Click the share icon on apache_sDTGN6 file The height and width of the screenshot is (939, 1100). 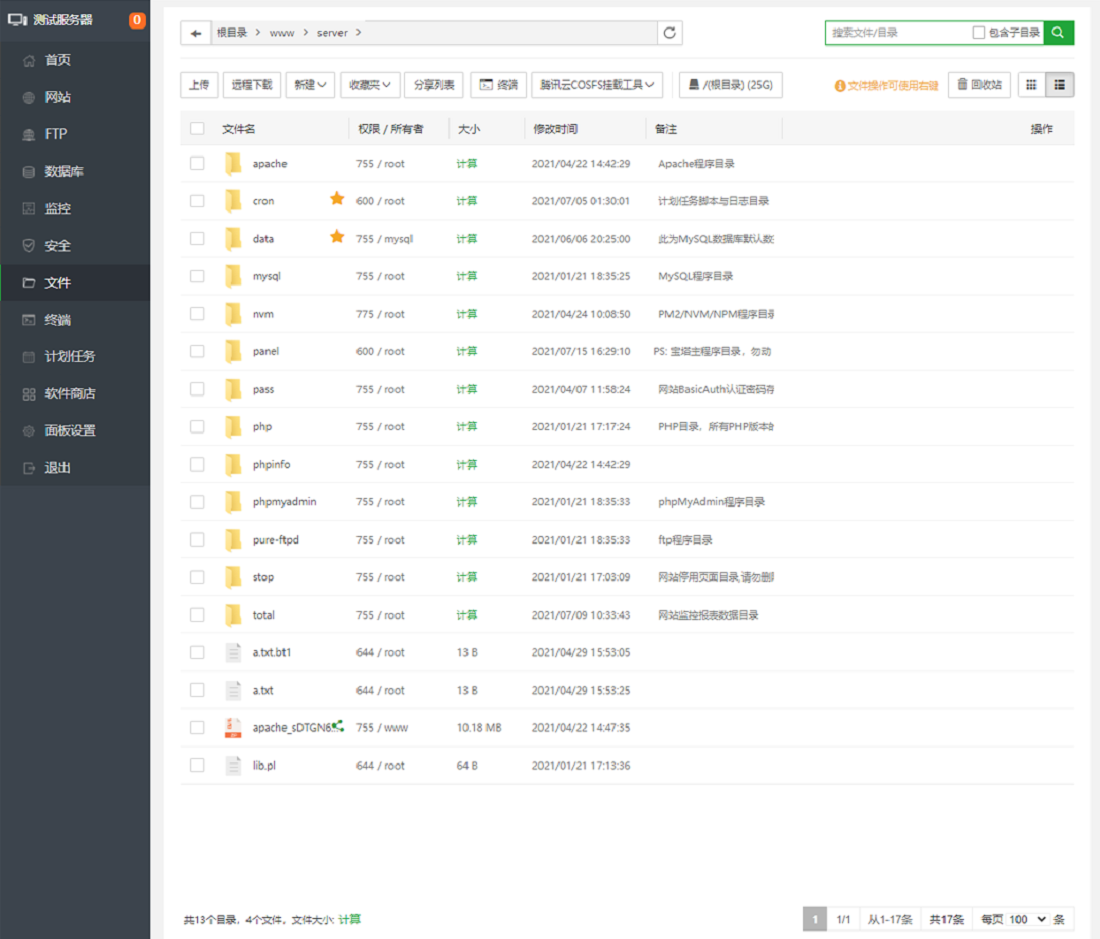point(338,727)
